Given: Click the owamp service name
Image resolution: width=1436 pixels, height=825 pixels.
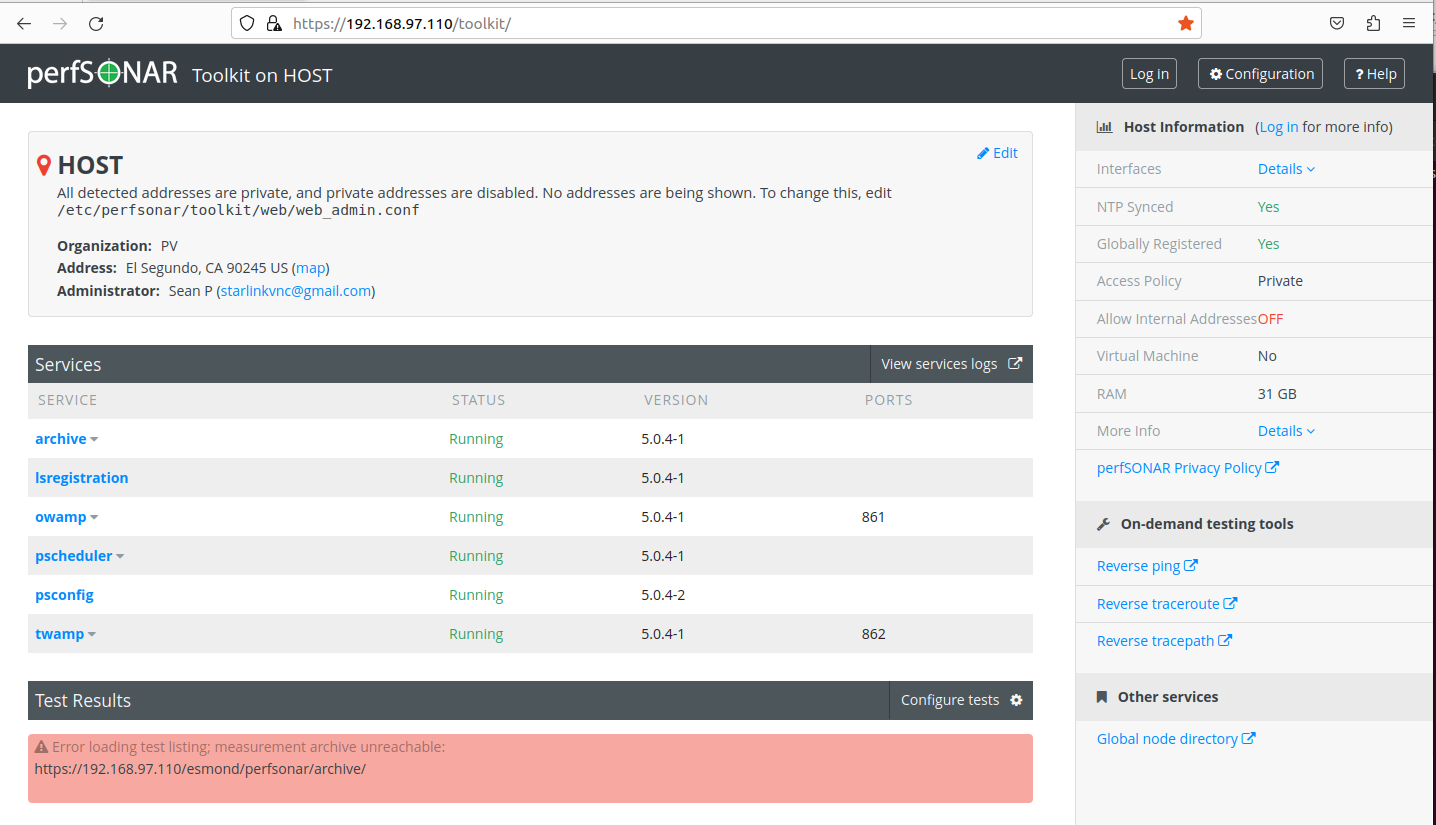Looking at the screenshot, I should pos(61,517).
